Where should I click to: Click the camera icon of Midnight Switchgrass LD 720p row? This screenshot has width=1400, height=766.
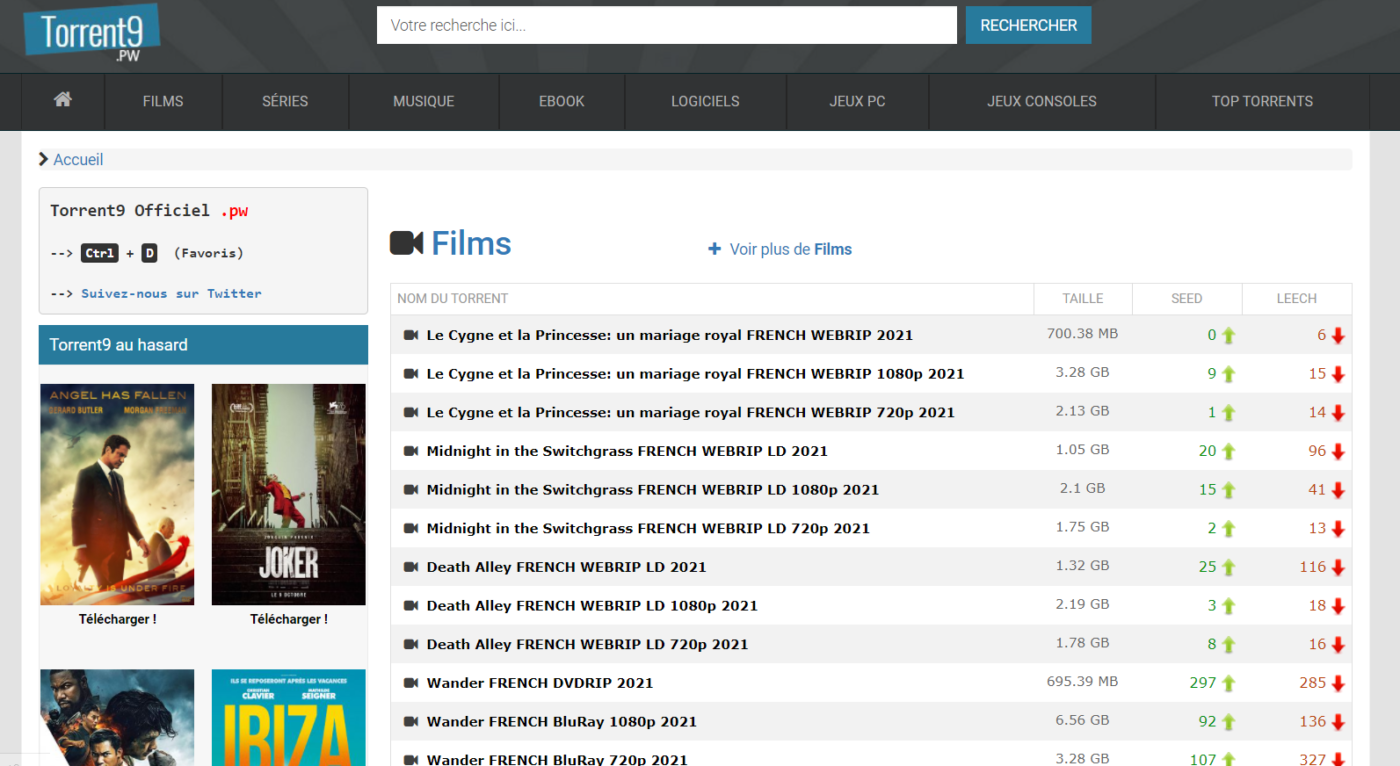click(410, 528)
